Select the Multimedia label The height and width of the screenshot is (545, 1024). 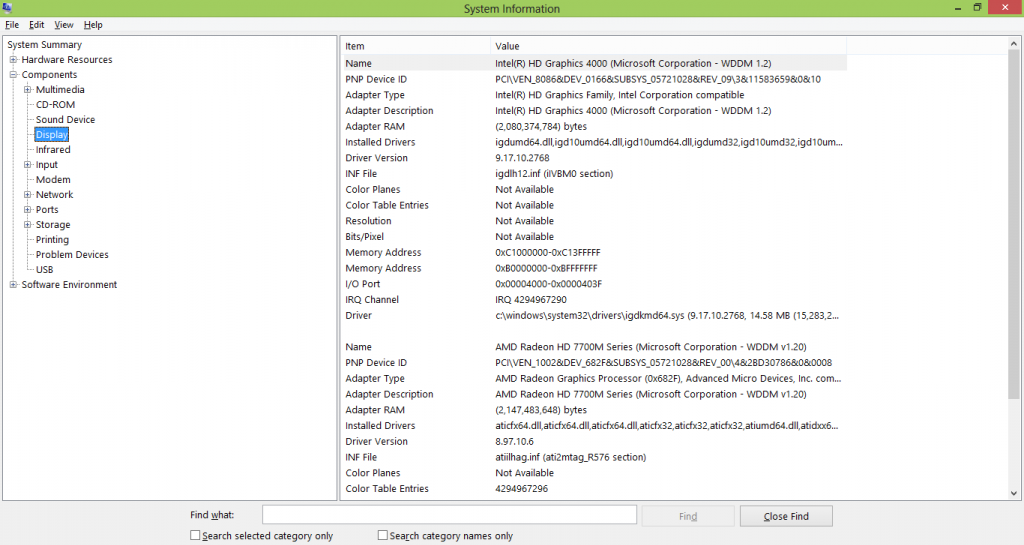pos(60,89)
